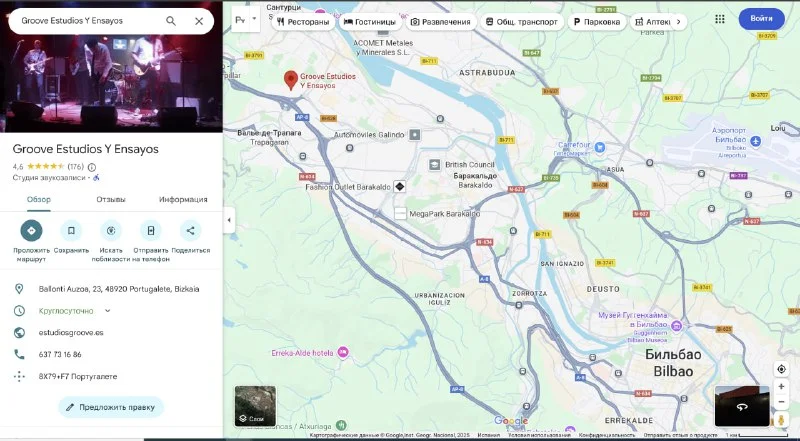Screen dimensions: 800x441
Task: Save the place with Сохранить icon
Action: (x=71, y=231)
